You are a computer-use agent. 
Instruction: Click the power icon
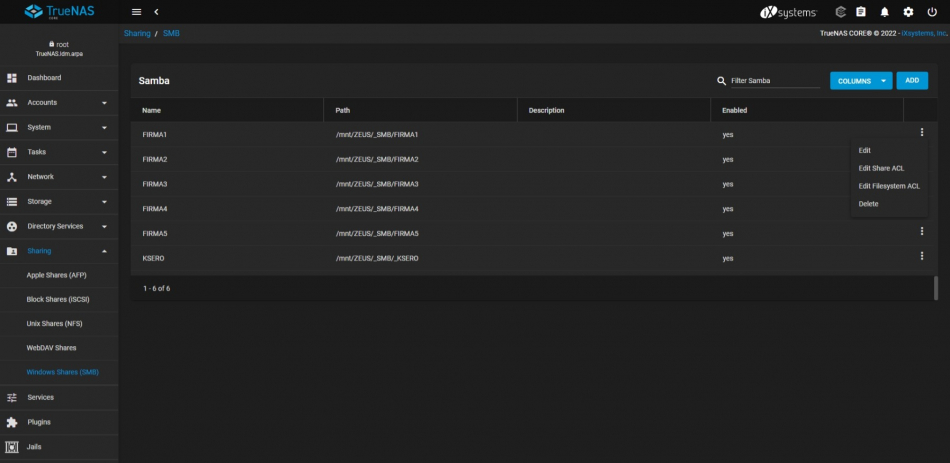coord(932,12)
